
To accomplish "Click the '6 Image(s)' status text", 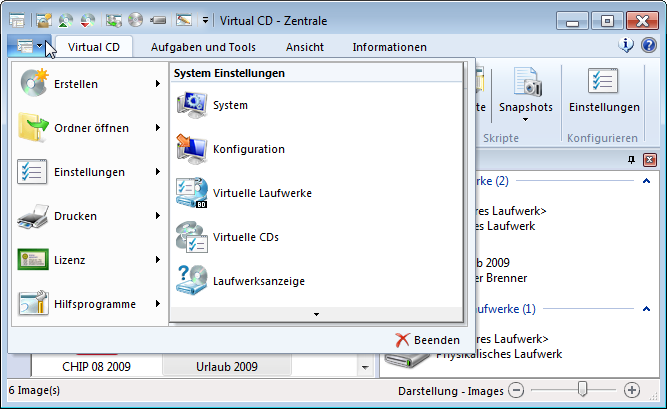I will (x=34, y=390).
